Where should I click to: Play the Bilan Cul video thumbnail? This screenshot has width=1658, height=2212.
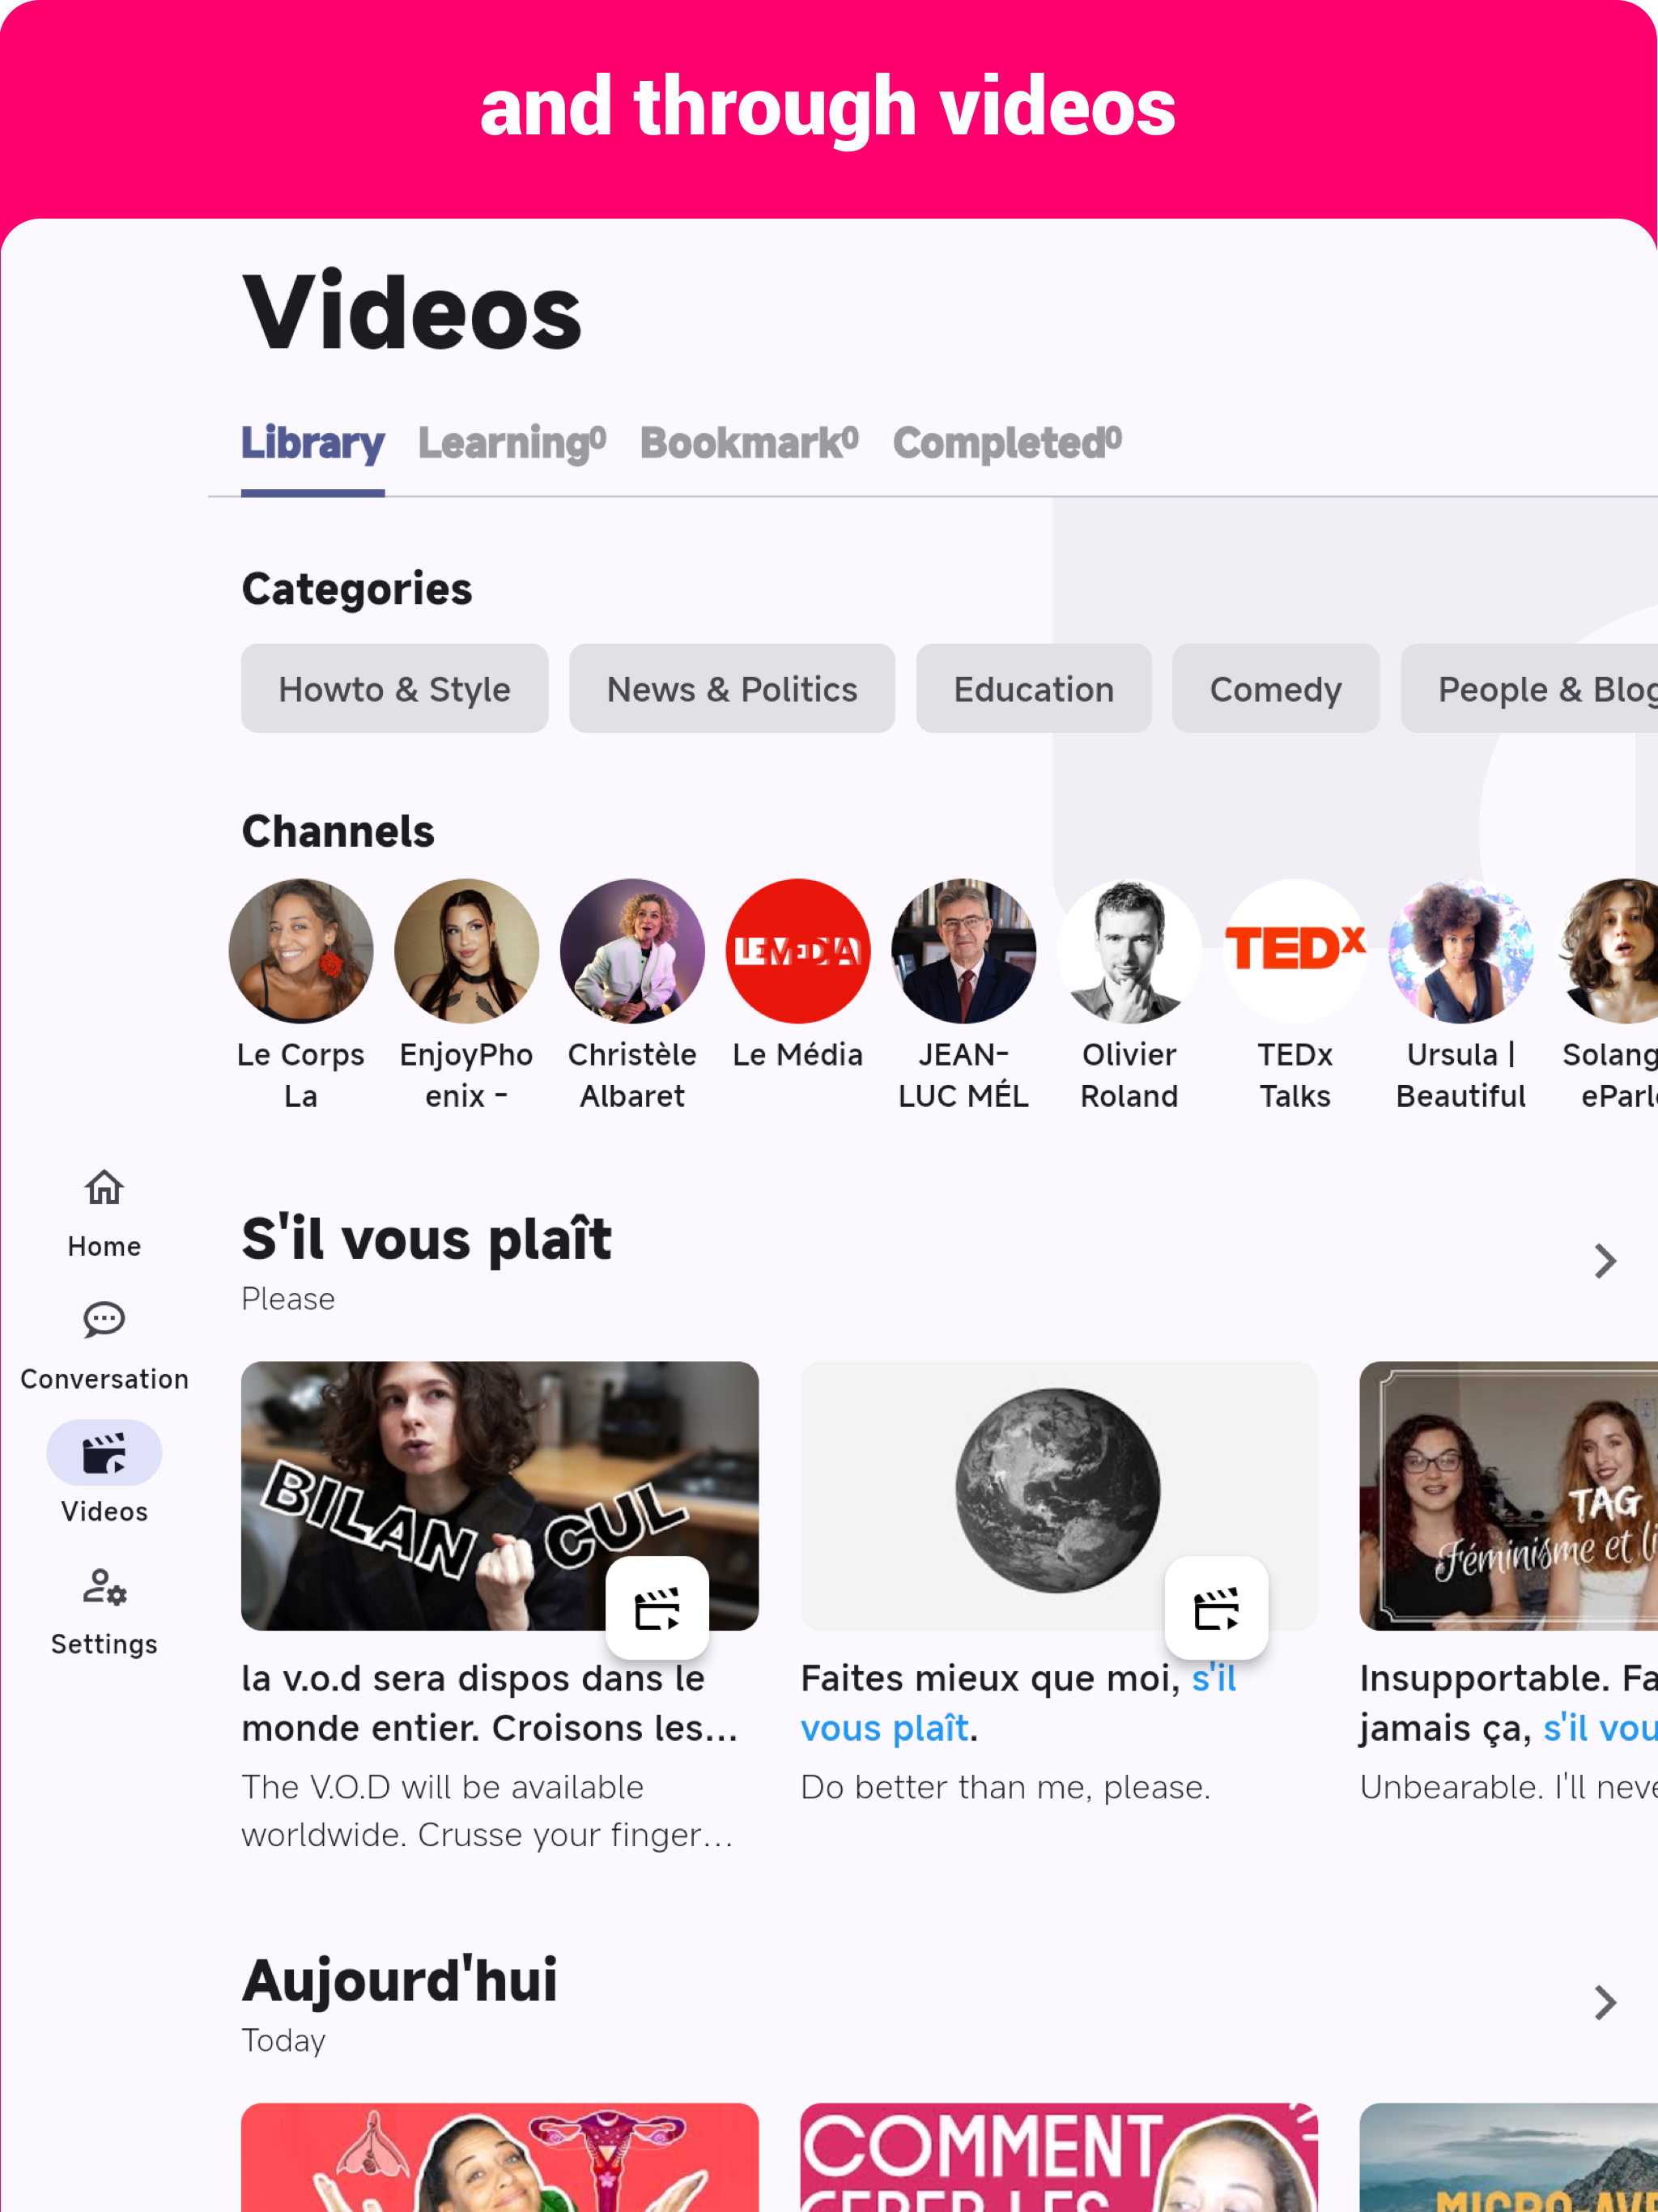pyautogui.click(x=500, y=1496)
